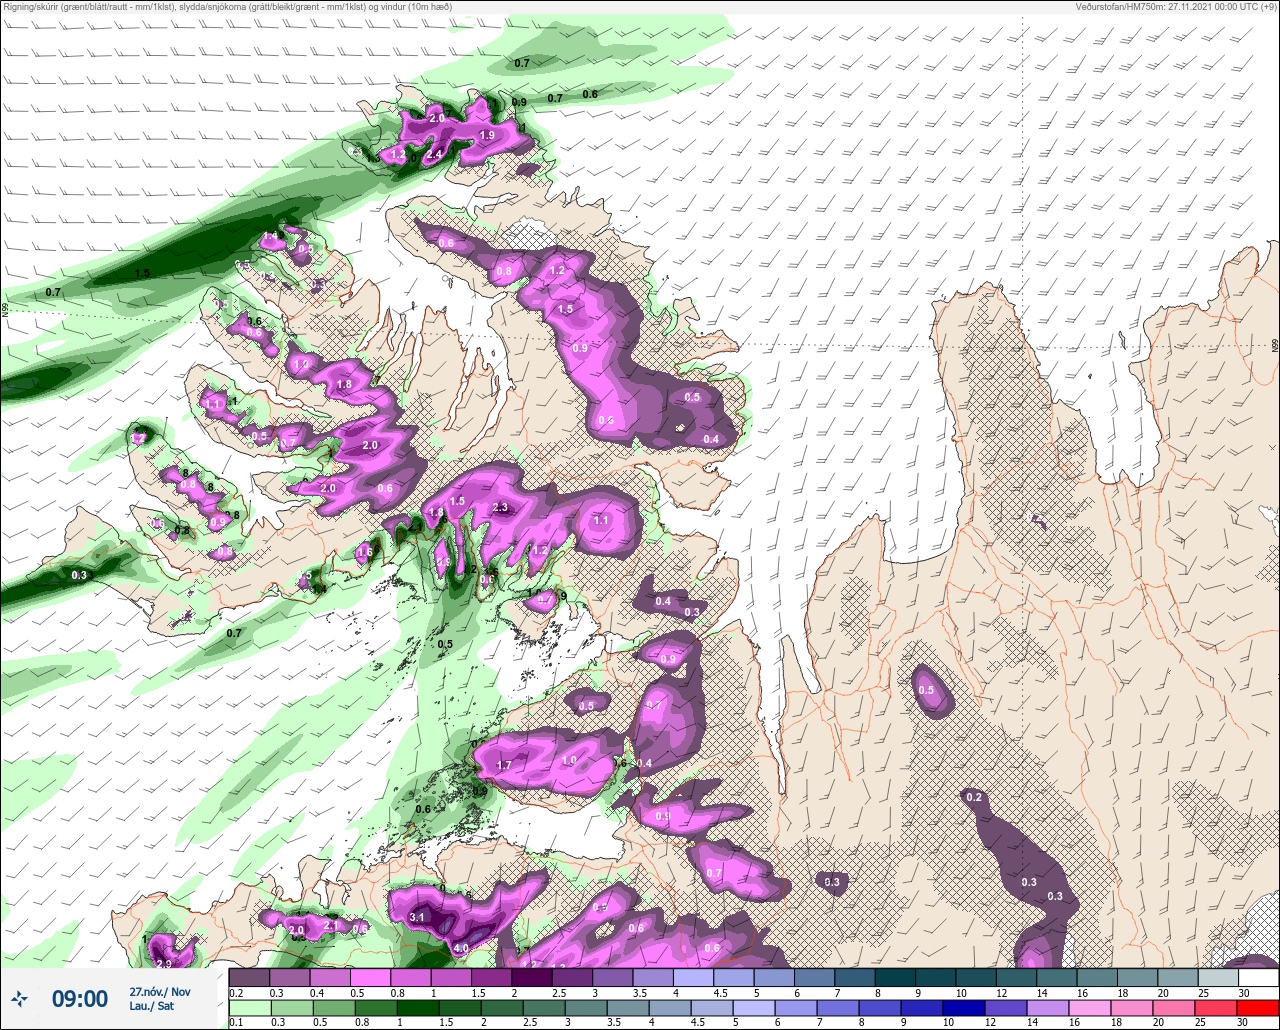Click the 3.1 snowfall value on the map
This screenshot has height=1030, width=1280.
tap(418, 917)
